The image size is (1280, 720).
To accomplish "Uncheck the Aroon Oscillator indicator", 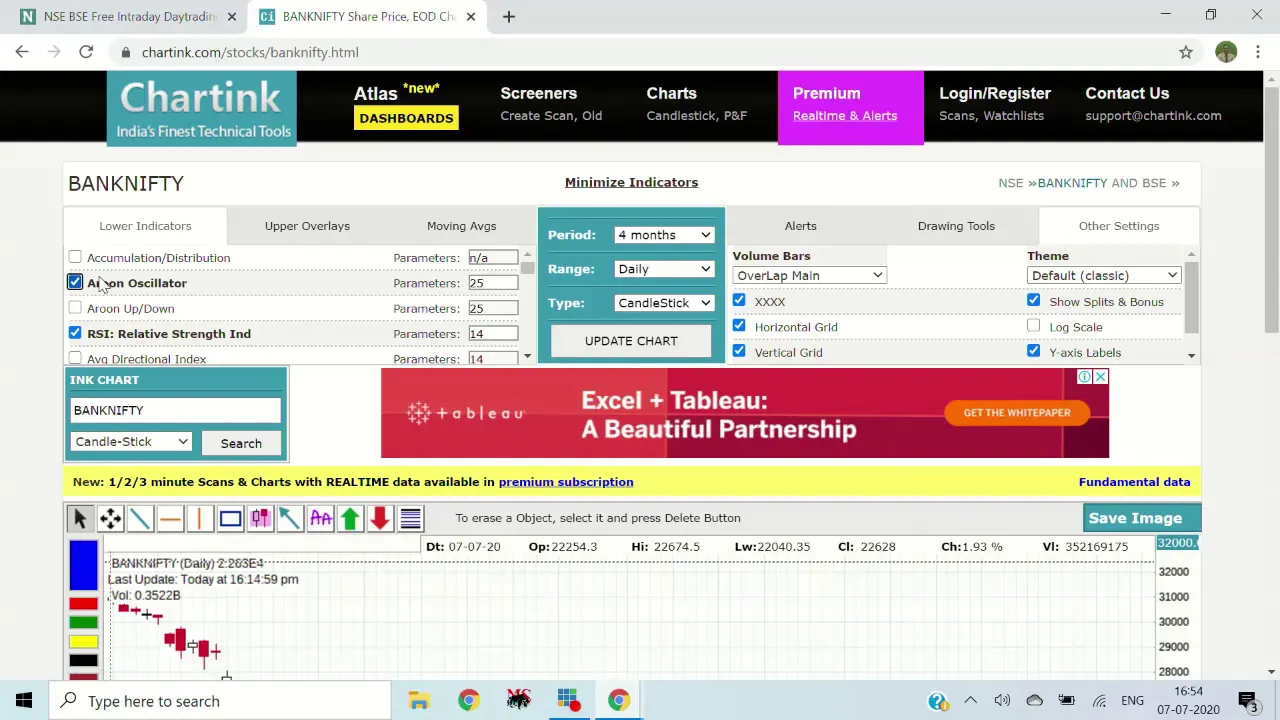I will [75, 283].
